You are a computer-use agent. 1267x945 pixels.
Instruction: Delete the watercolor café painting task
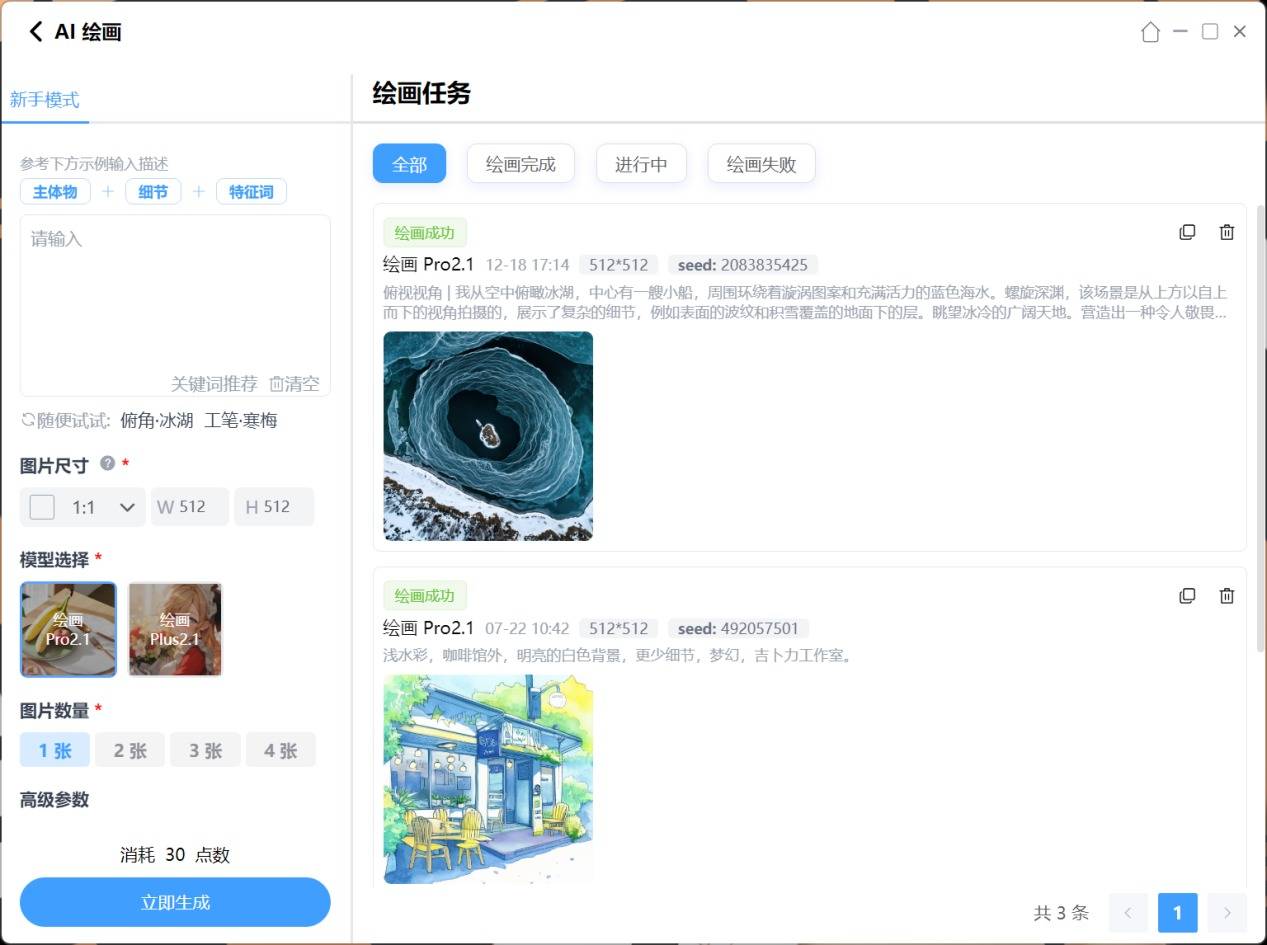pos(1227,596)
